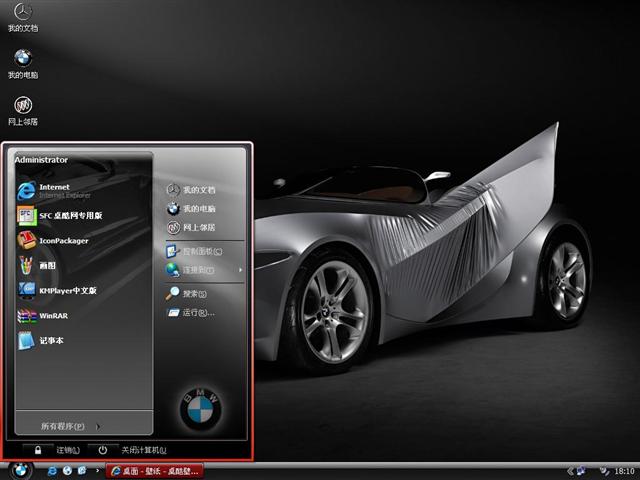
Task: Launch the 画图 paint program
Action: [46, 266]
